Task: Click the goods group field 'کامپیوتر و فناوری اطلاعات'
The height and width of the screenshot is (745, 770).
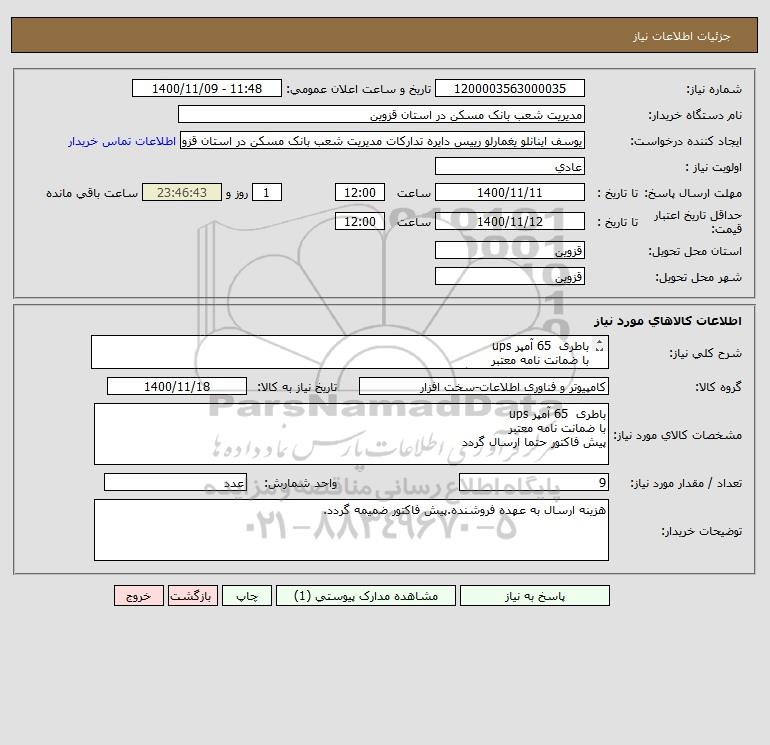Action: (484, 386)
